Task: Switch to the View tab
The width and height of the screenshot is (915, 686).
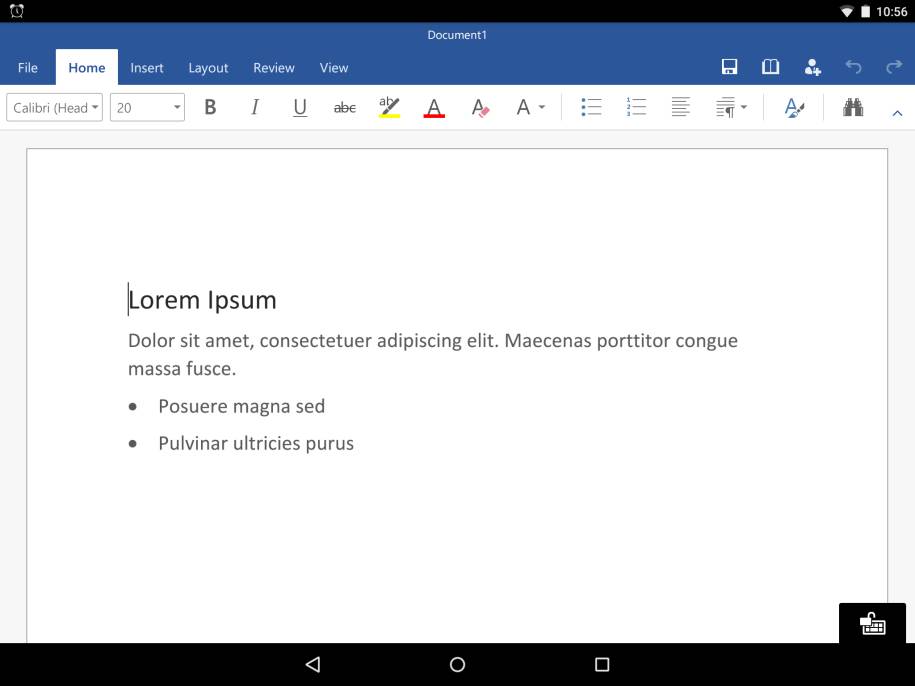Action: [334, 68]
